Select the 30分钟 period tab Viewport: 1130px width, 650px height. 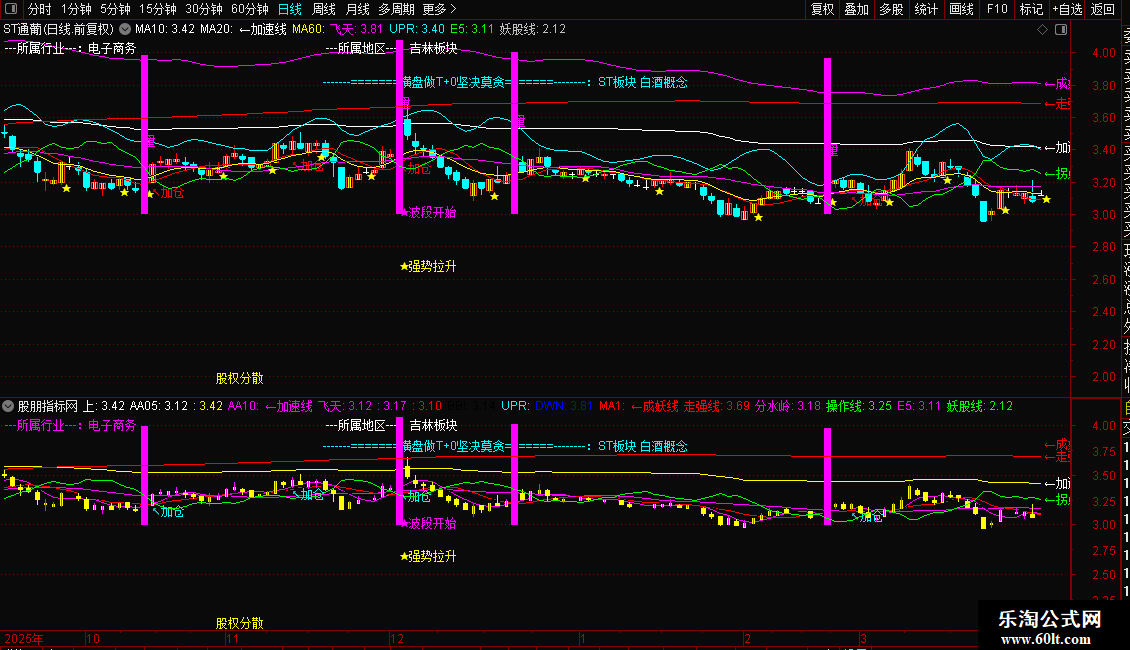click(204, 9)
